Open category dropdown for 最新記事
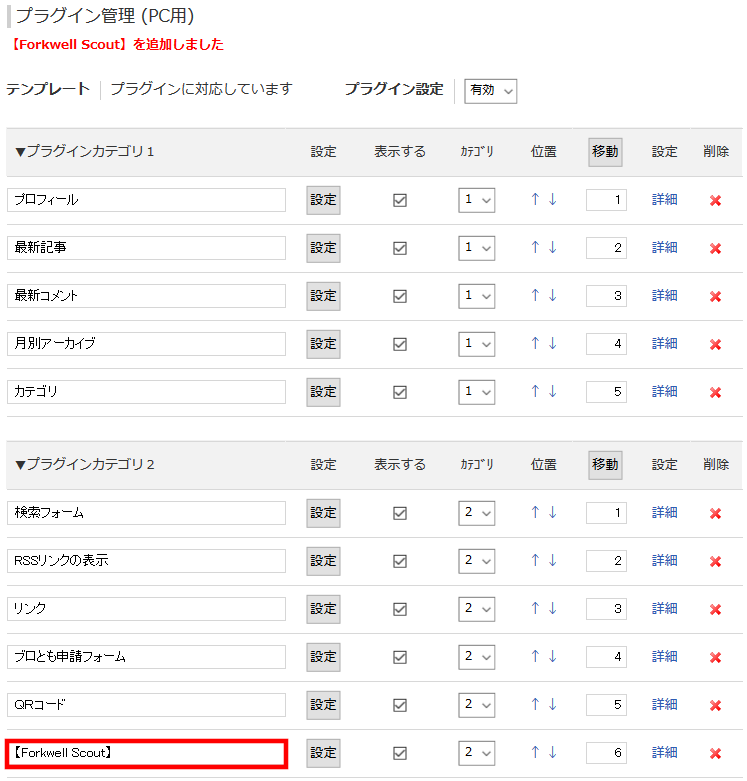 [x=477, y=248]
